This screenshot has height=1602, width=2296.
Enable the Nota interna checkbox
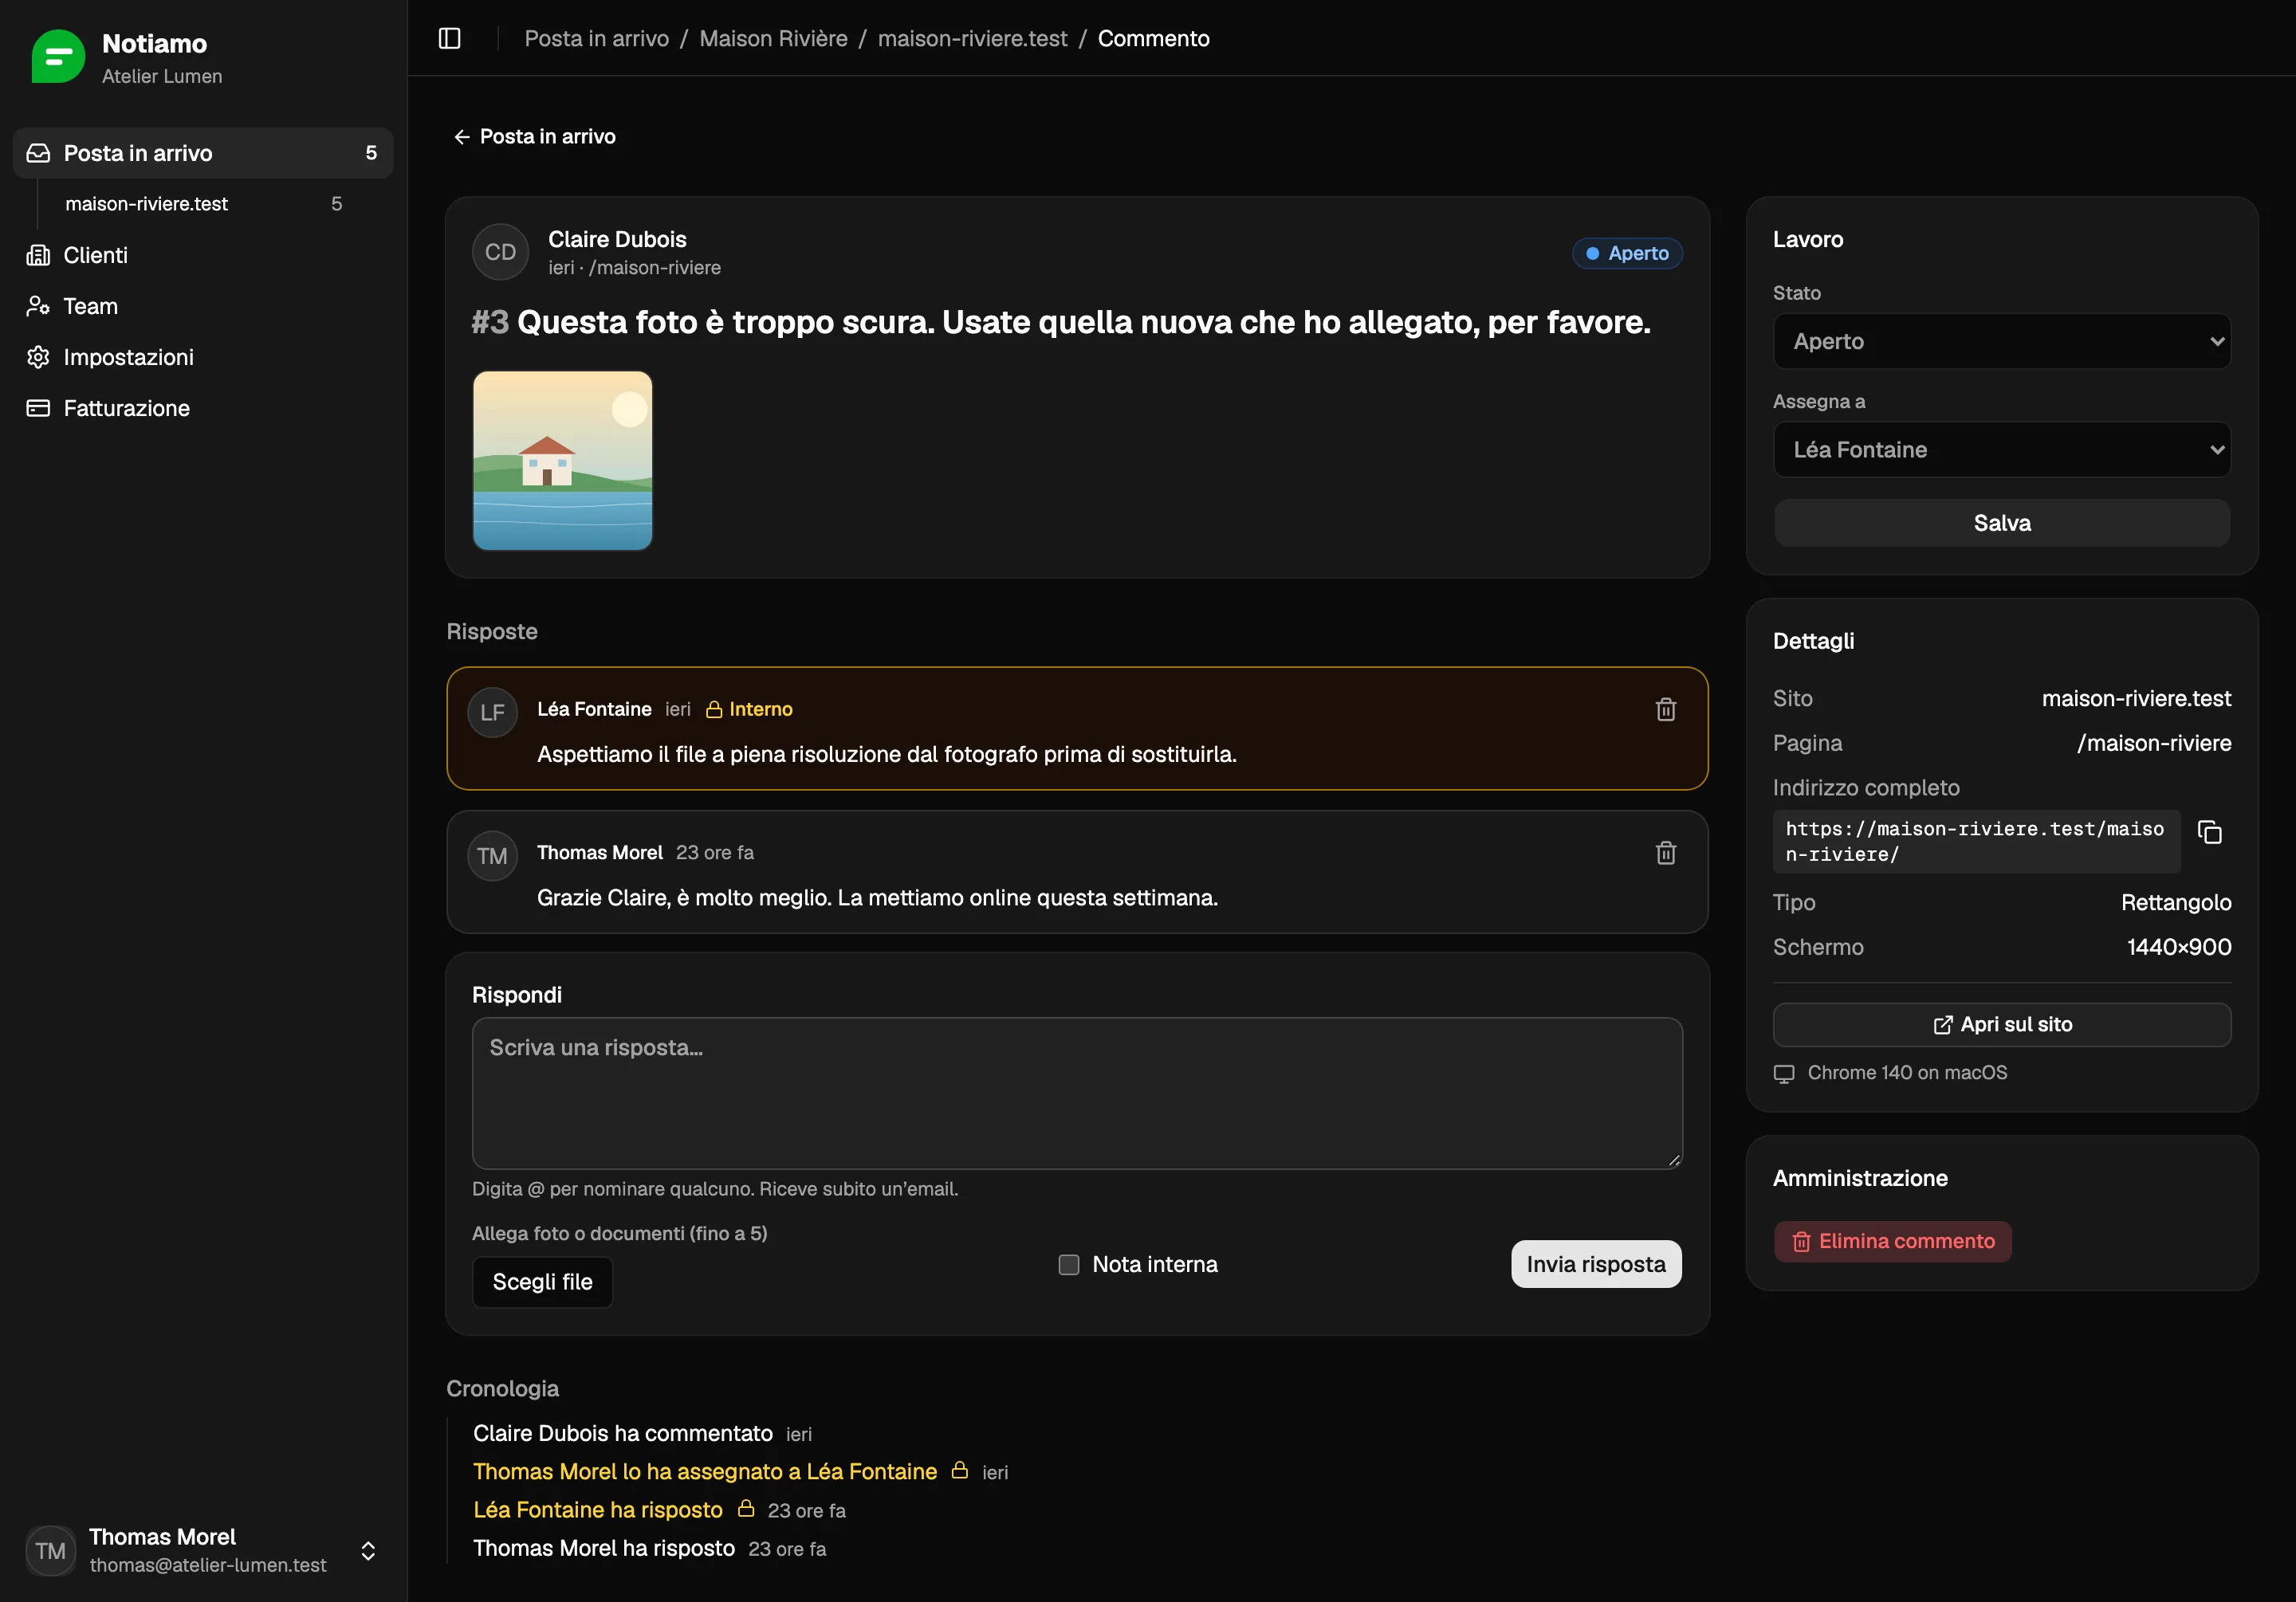[1069, 1265]
